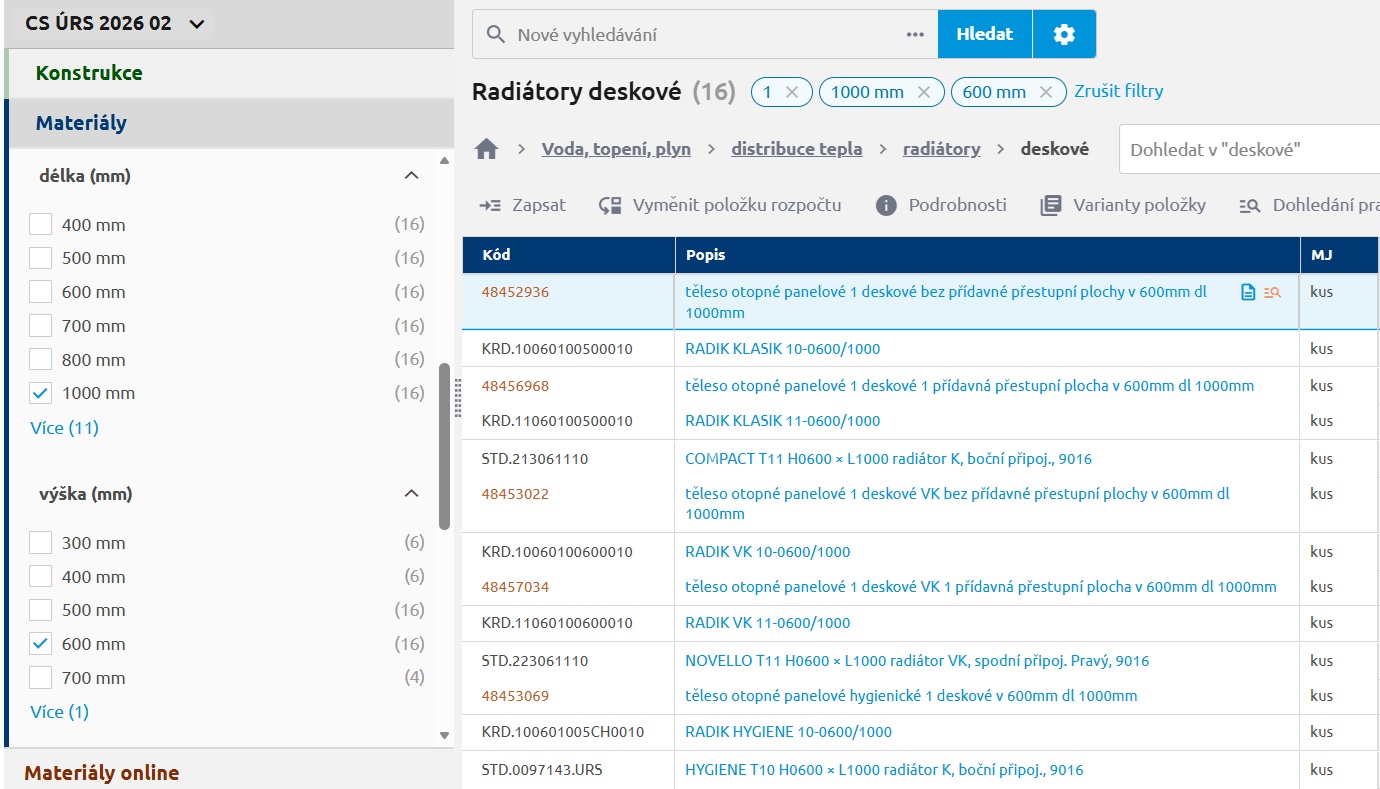The image size is (1380, 789).
Task: Click the panel splitter grip handle
Action: (x=458, y=397)
